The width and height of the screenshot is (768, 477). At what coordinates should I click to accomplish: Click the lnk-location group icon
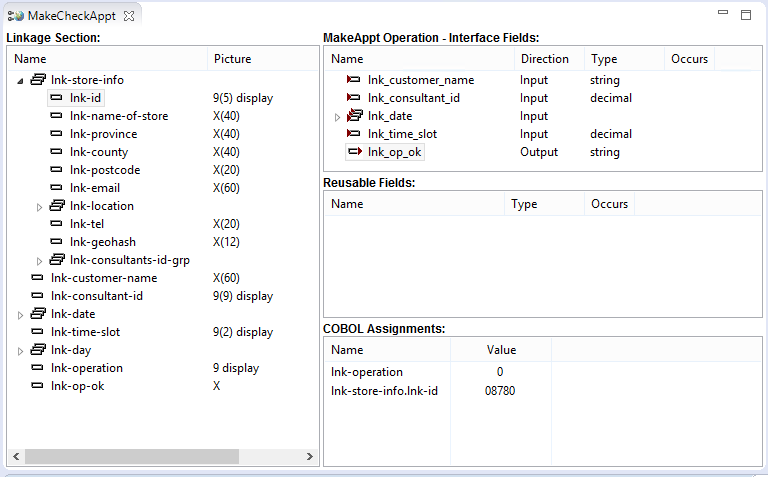click(x=57, y=206)
